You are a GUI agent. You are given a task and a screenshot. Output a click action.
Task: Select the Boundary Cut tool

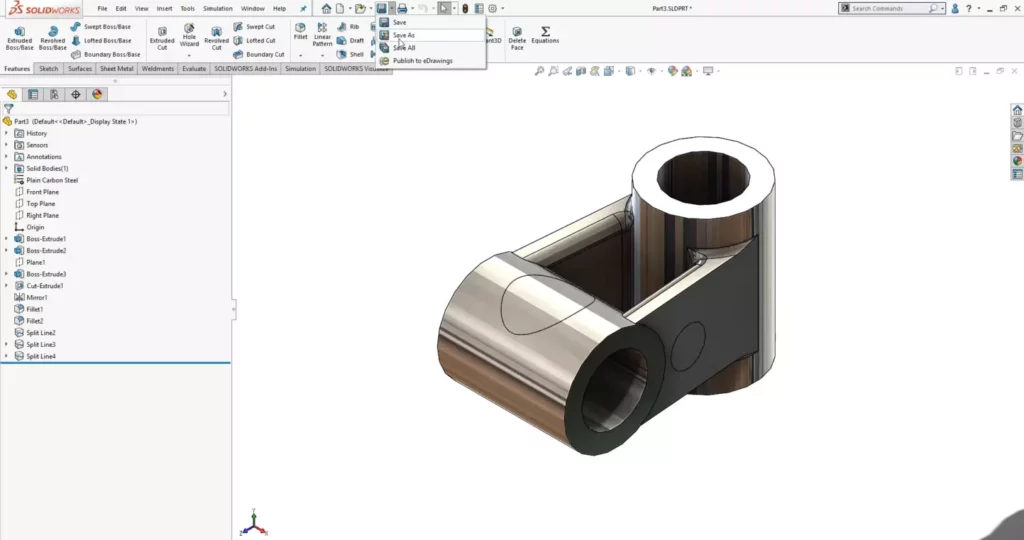coord(259,54)
